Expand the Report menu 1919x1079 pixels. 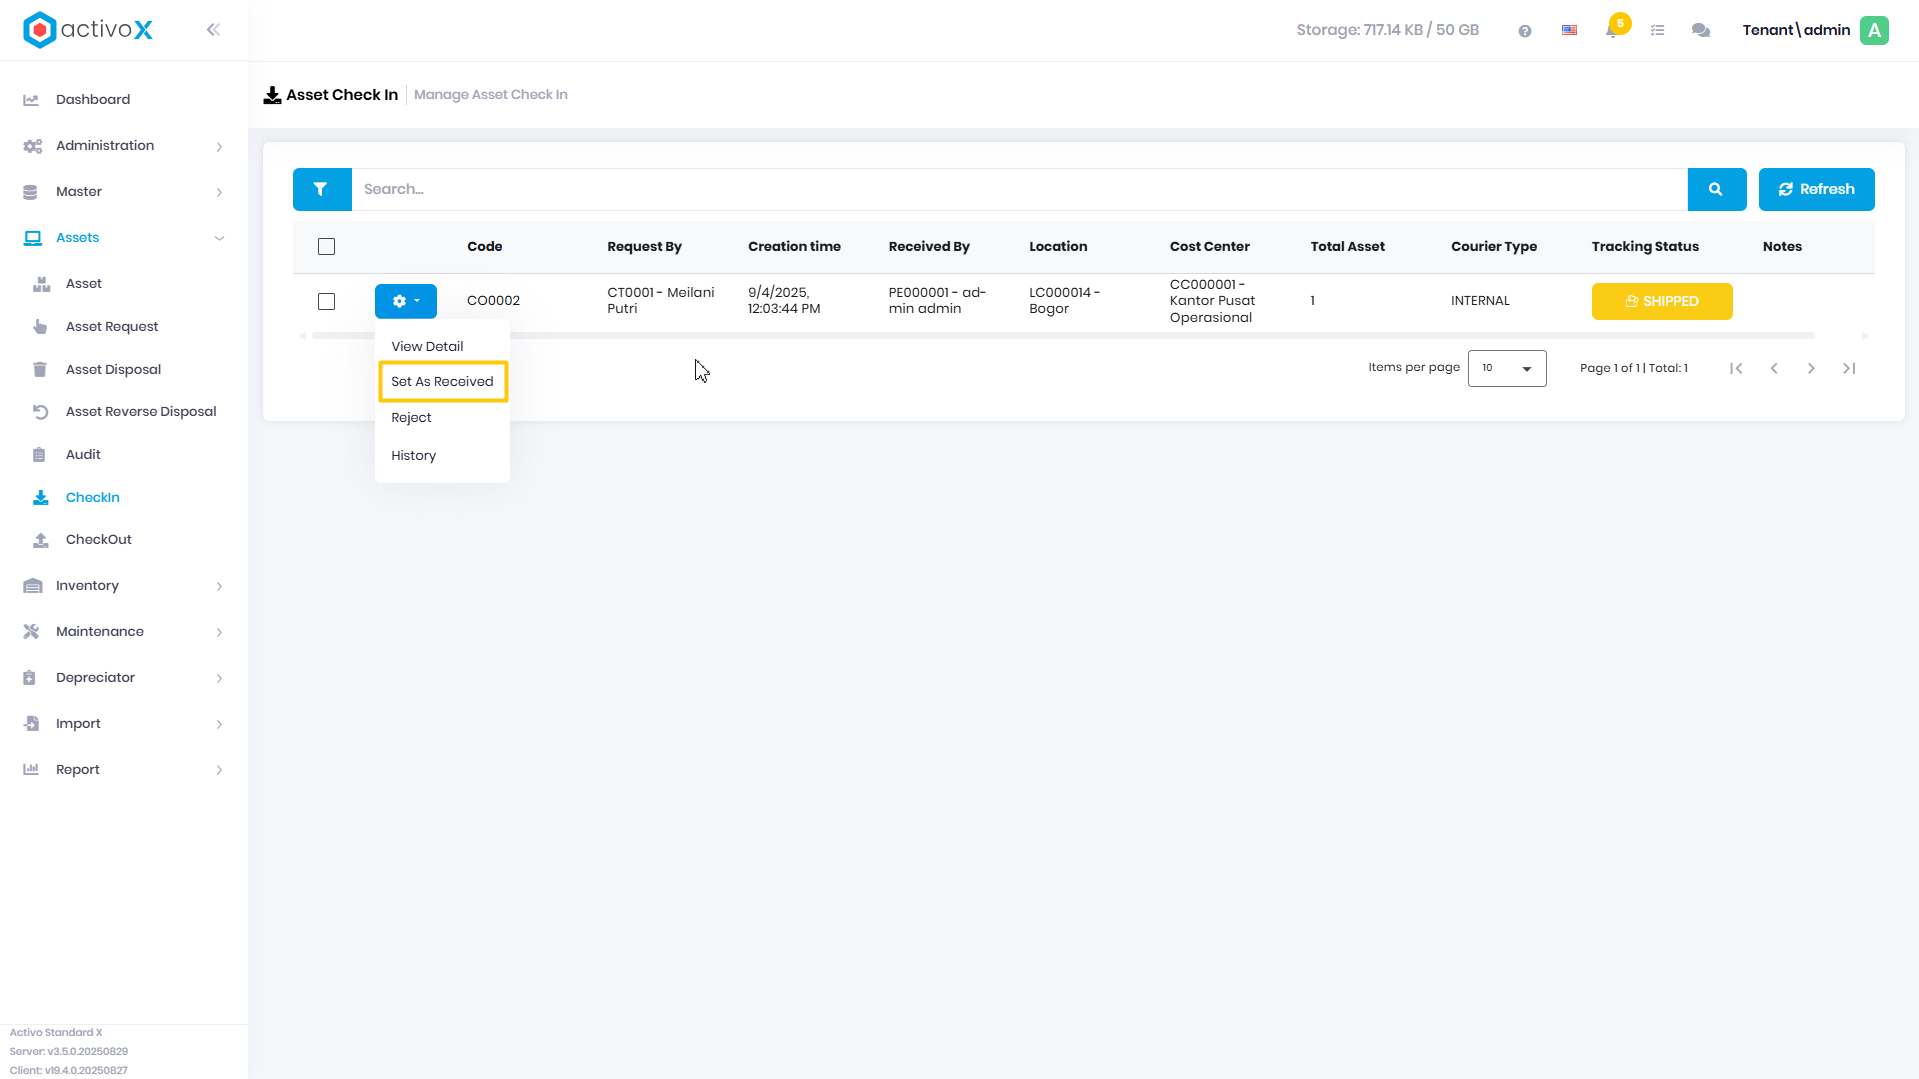click(x=219, y=771)
